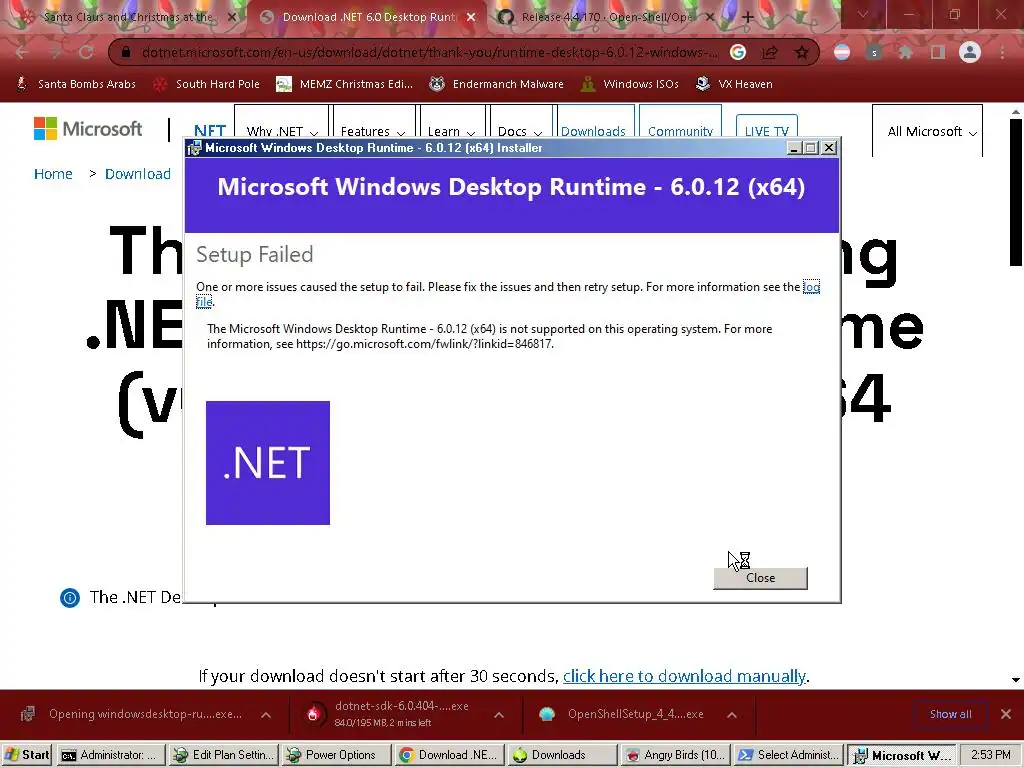Click dotnet-sdk download progress icon

313,714
